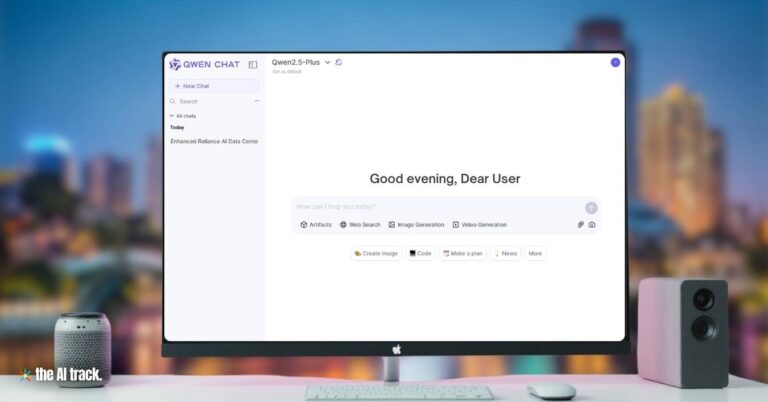Open the user profile avatar
Screen dimensions: 768x402
pyautogui.click(x=615, y=62)
